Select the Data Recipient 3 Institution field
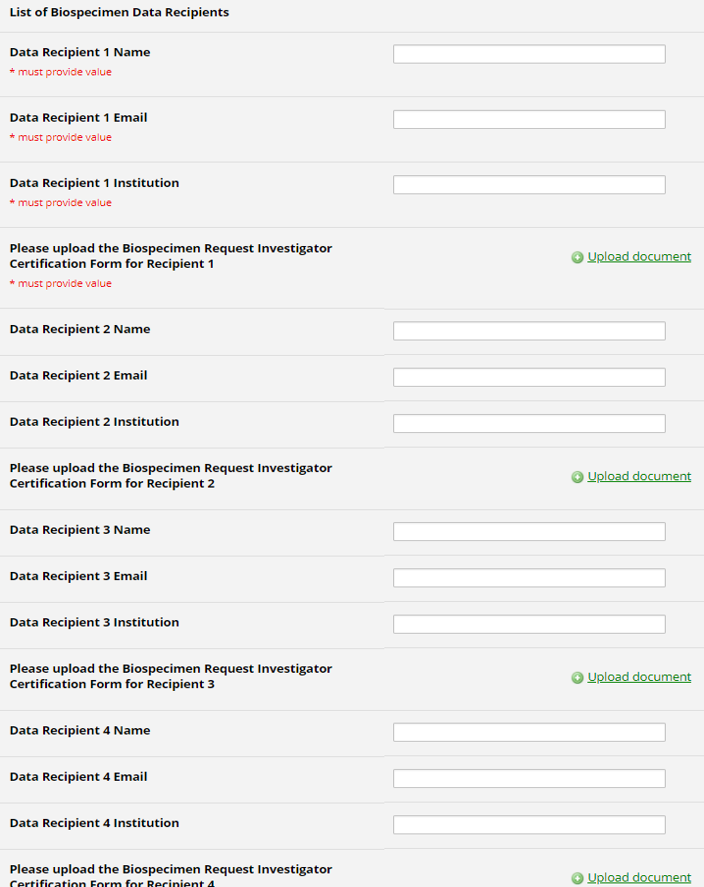 point(529,624)
